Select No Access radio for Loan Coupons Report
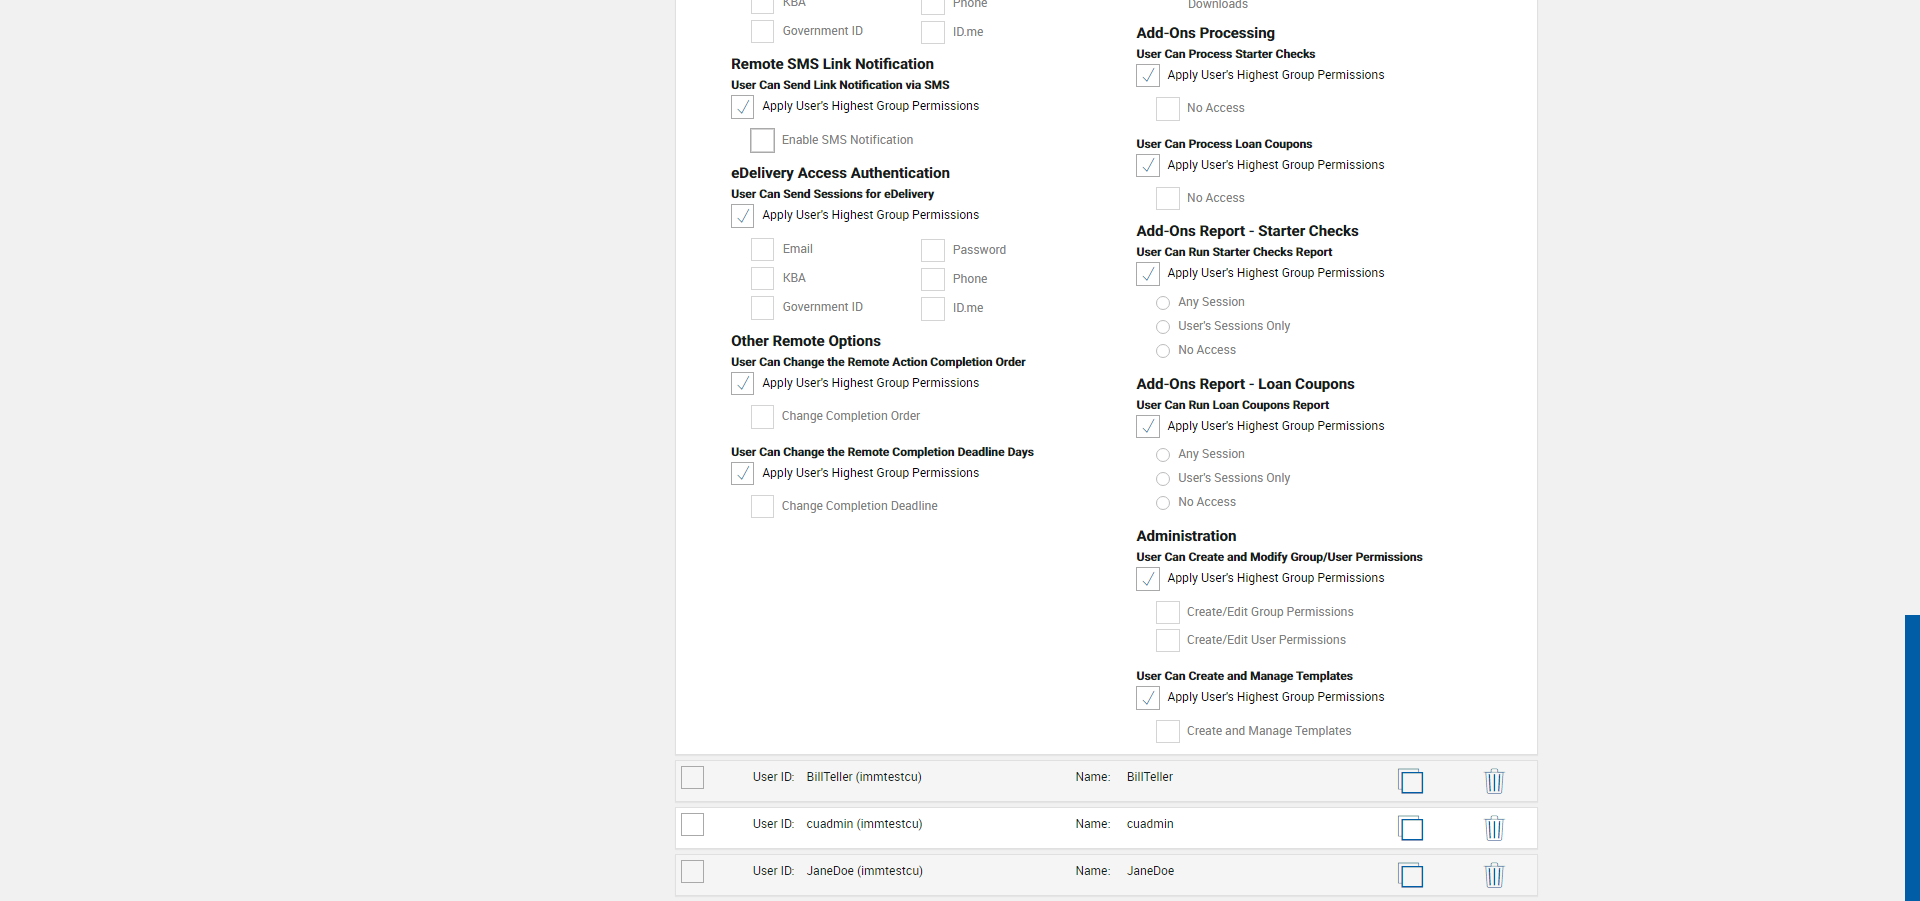The width and height of the screenshot is (1920, 901). point(1163,503)
